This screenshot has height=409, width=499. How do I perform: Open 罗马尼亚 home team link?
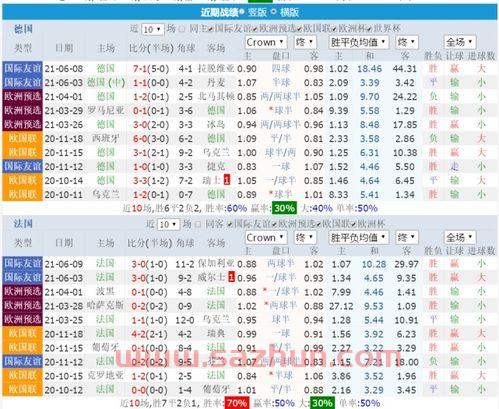[106, 110]
